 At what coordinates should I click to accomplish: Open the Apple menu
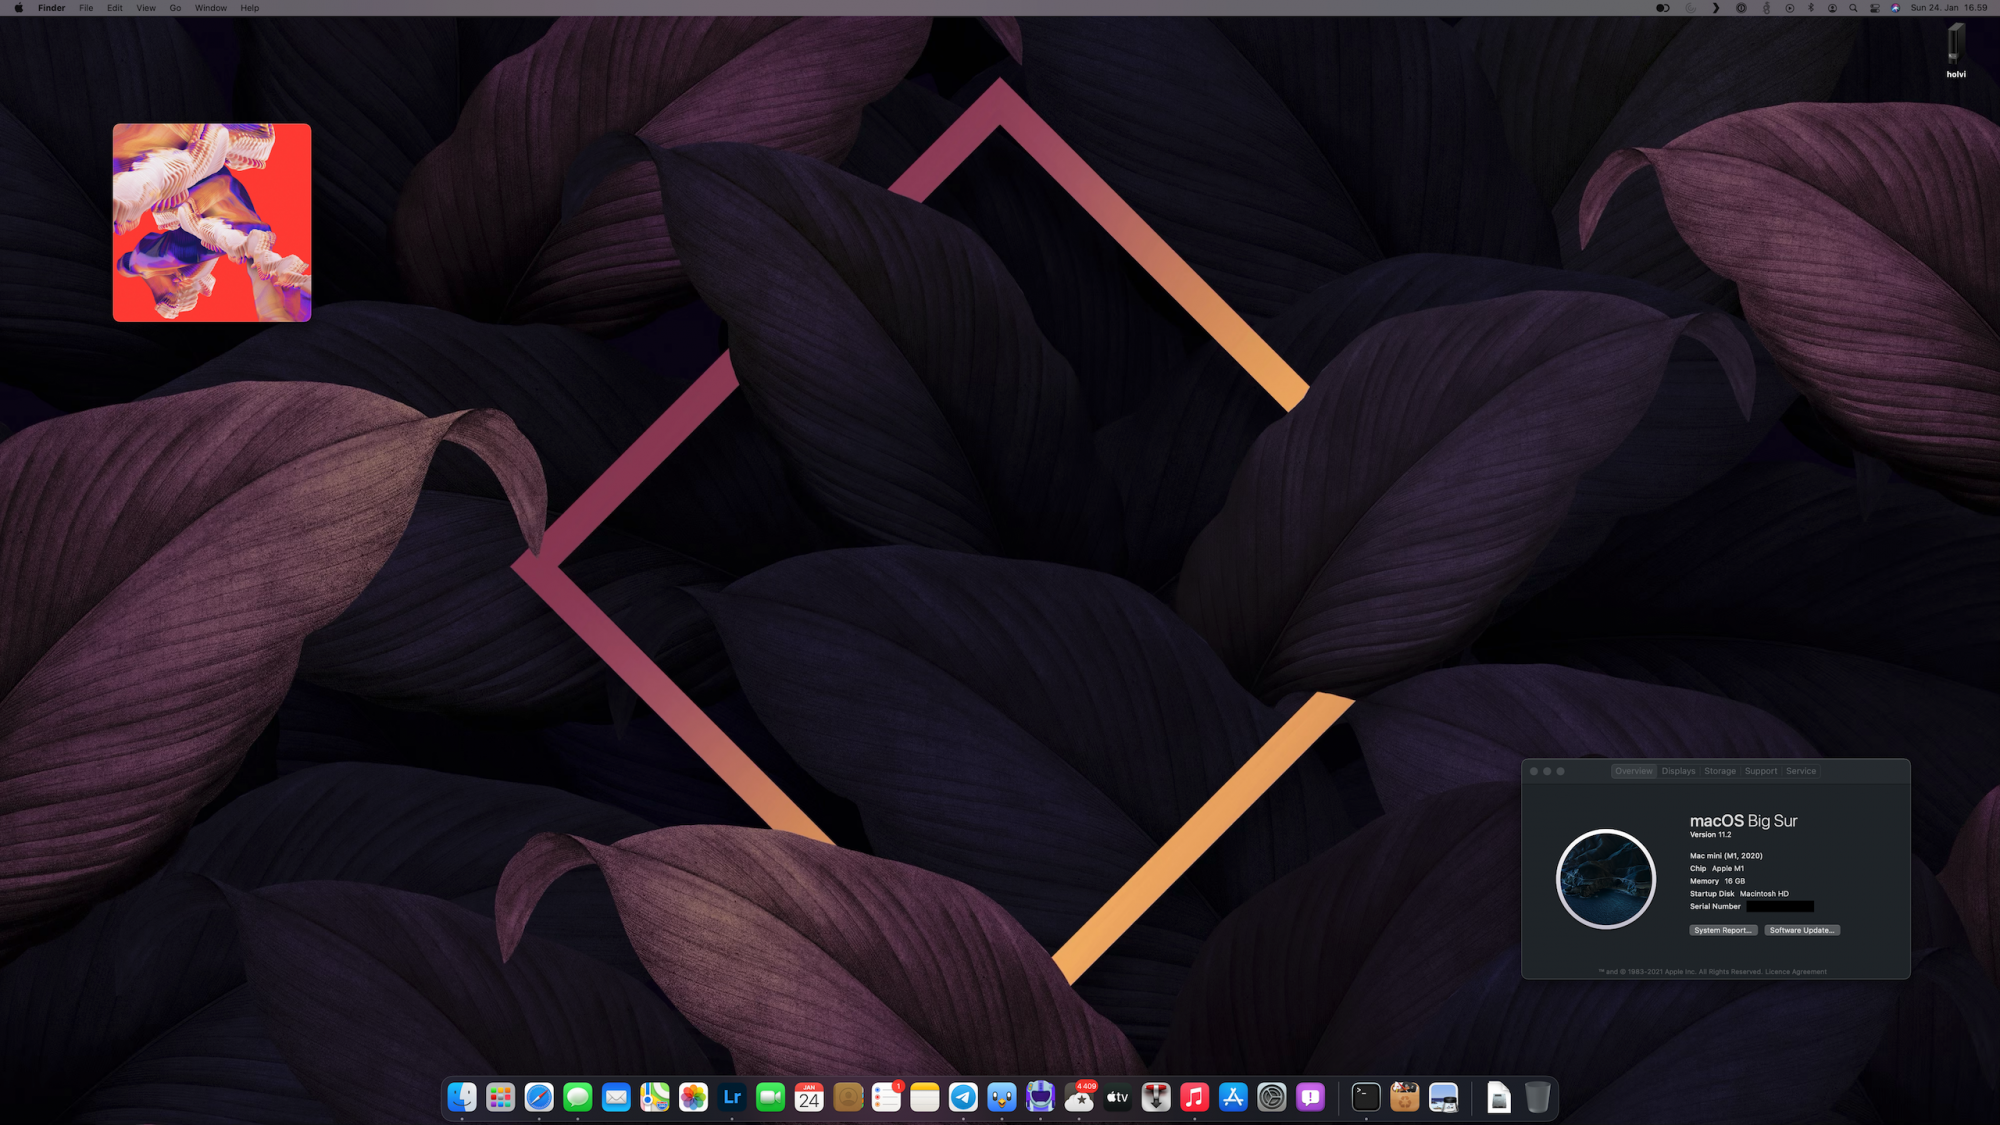[18, 8]
